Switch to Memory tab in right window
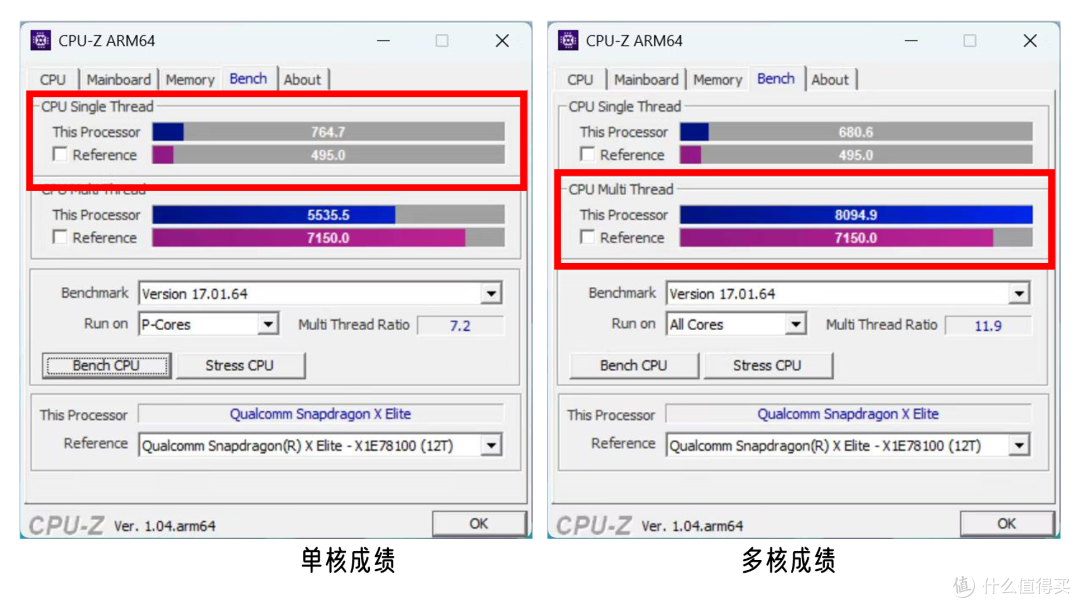This screenshot has width=1080, height=608. 718,79
